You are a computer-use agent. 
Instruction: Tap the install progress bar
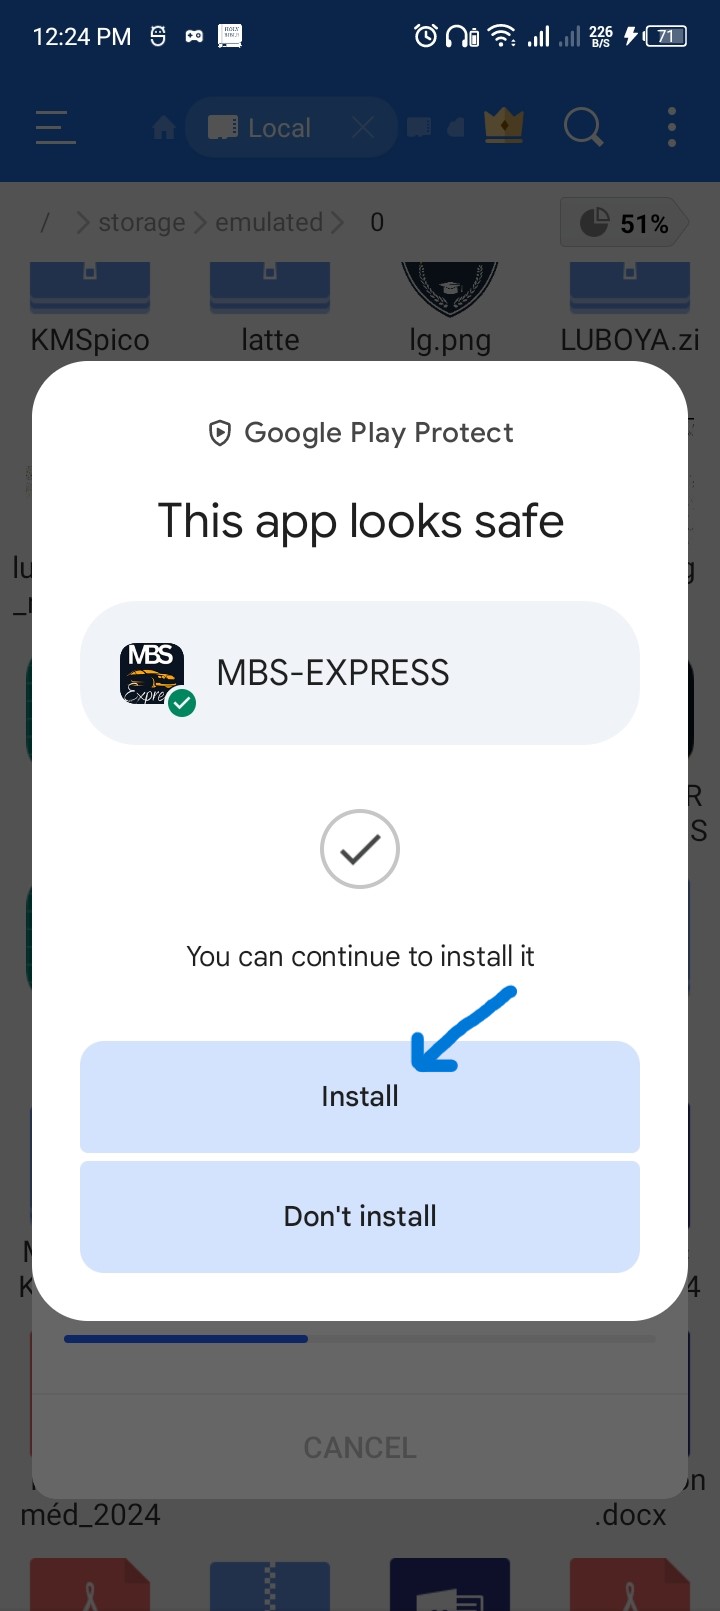point(360,1338)
